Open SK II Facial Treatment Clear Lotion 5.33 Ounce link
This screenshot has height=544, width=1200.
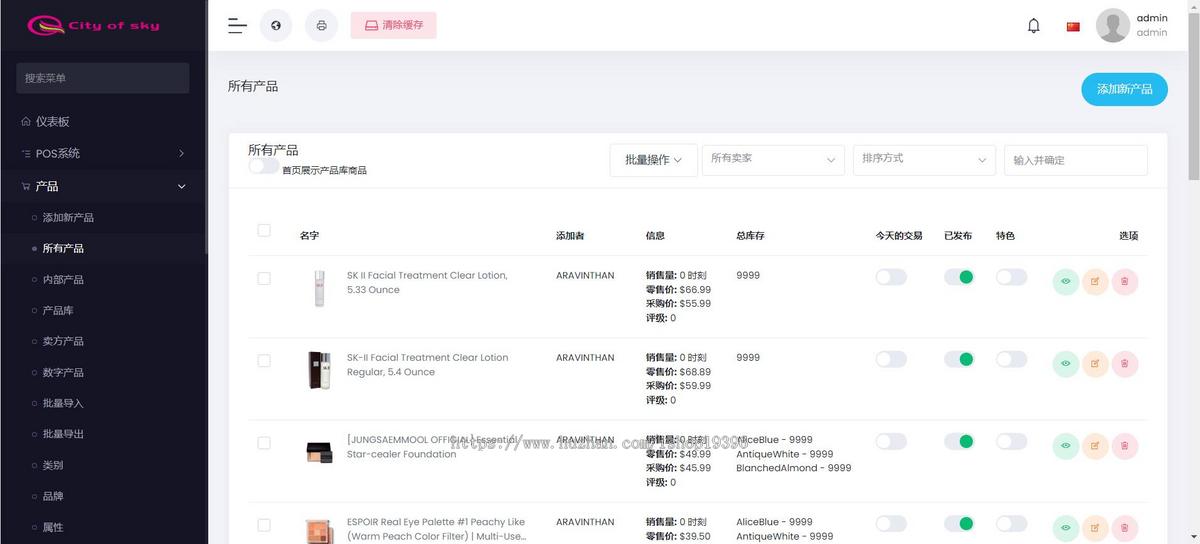pos(427,282)
